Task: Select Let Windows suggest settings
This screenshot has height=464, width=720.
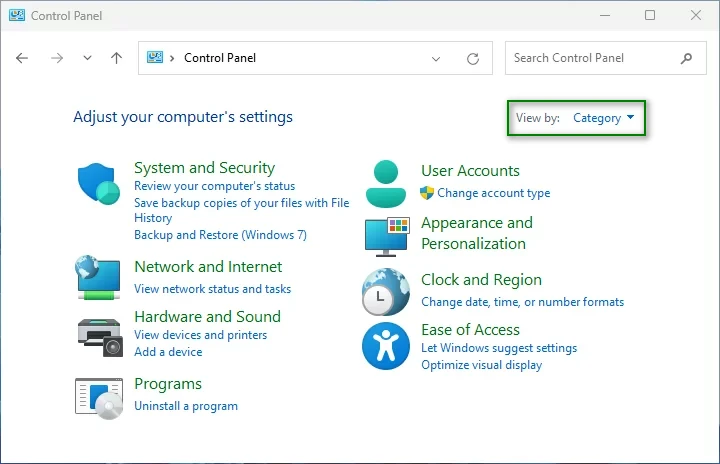Action: point(499,348)
